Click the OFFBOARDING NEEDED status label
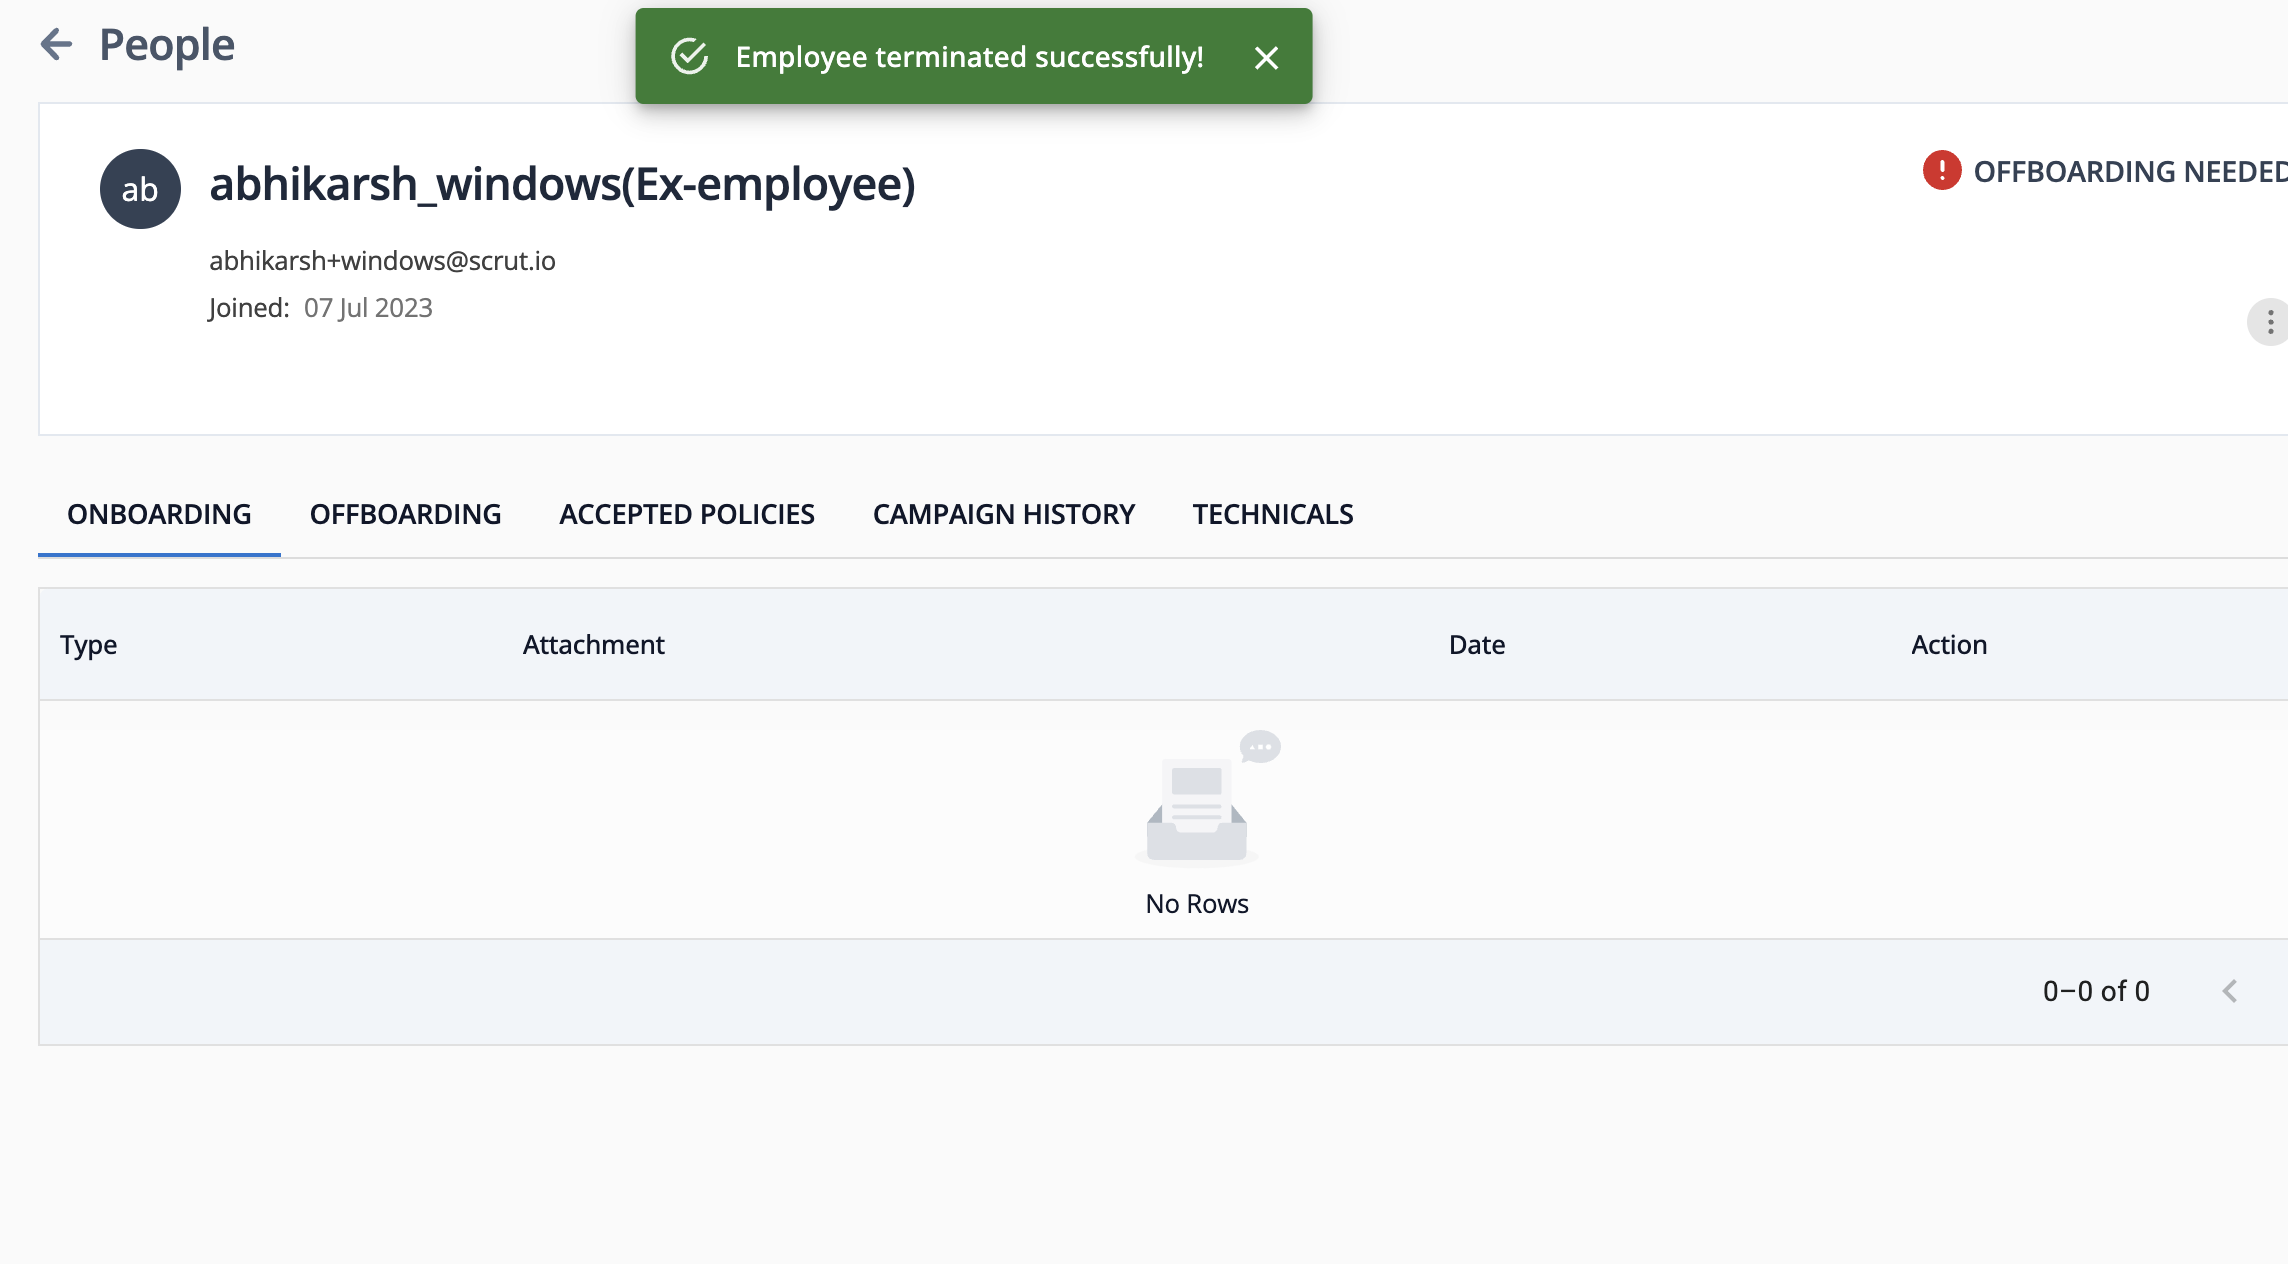This screenshot has width=2288, height=1264. coord(2130,171)
